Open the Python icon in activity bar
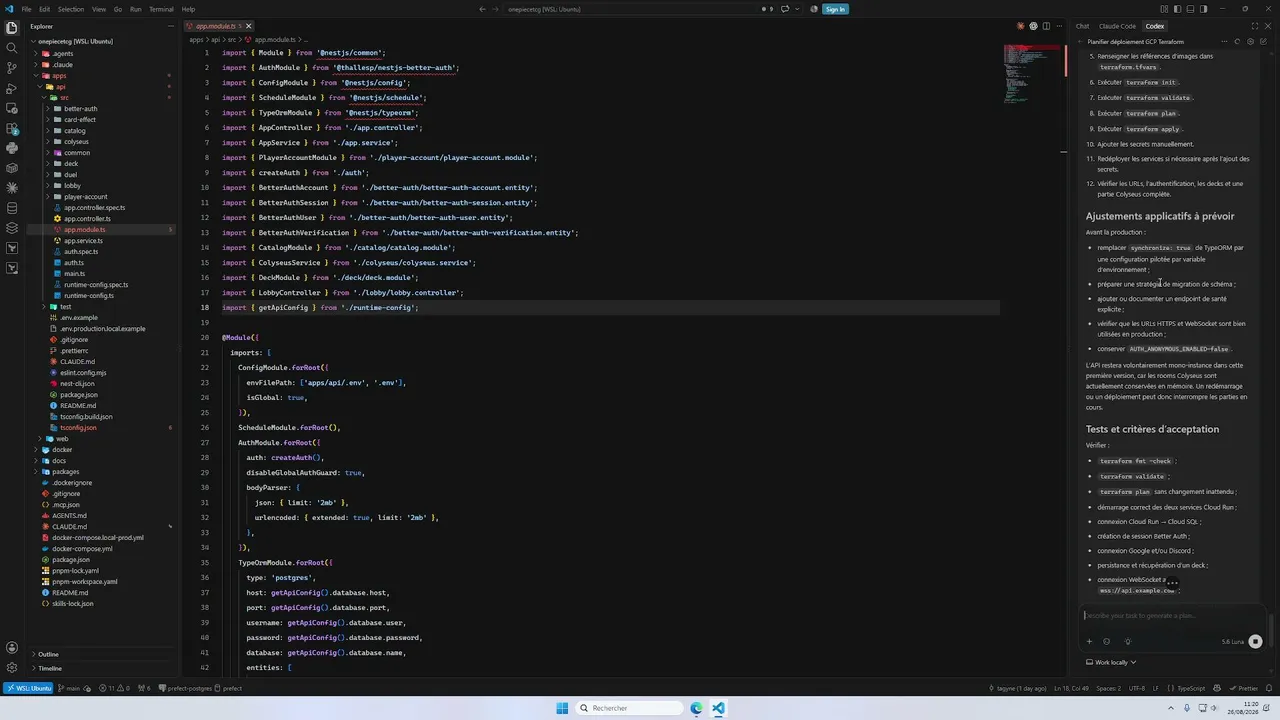The width and height of the screenshot is (1280, 720). click(12, 148)
